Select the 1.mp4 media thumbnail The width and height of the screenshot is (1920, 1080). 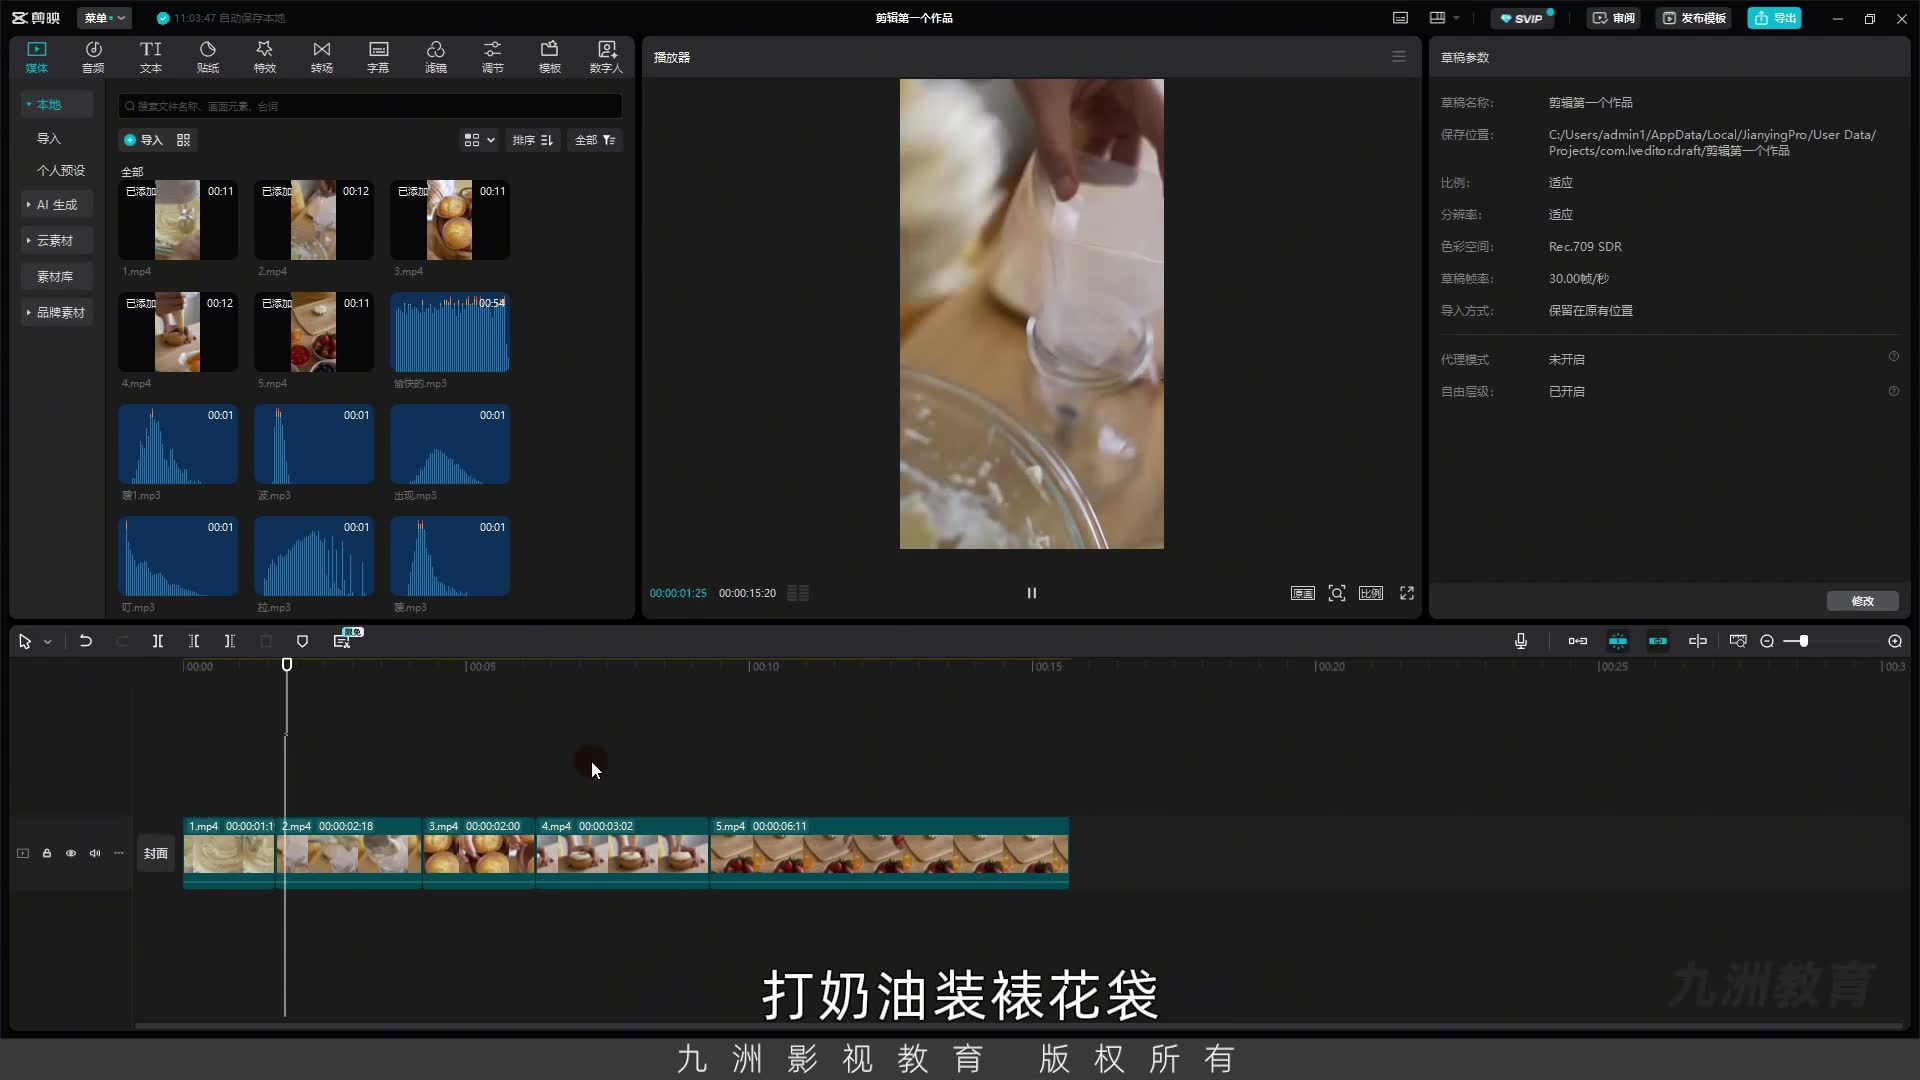pos(178,220)
